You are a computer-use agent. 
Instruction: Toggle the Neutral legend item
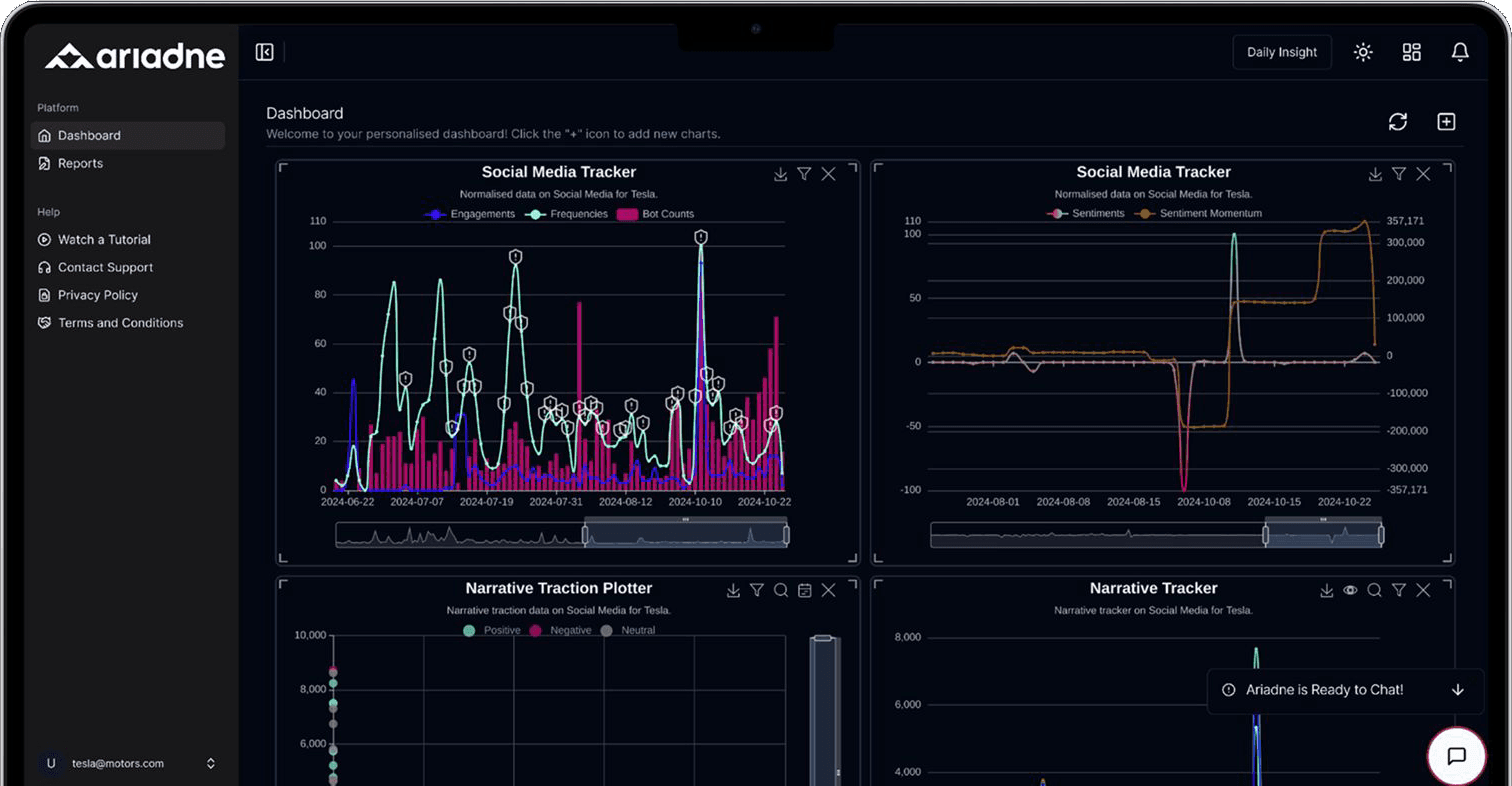[x=628, y=630]
